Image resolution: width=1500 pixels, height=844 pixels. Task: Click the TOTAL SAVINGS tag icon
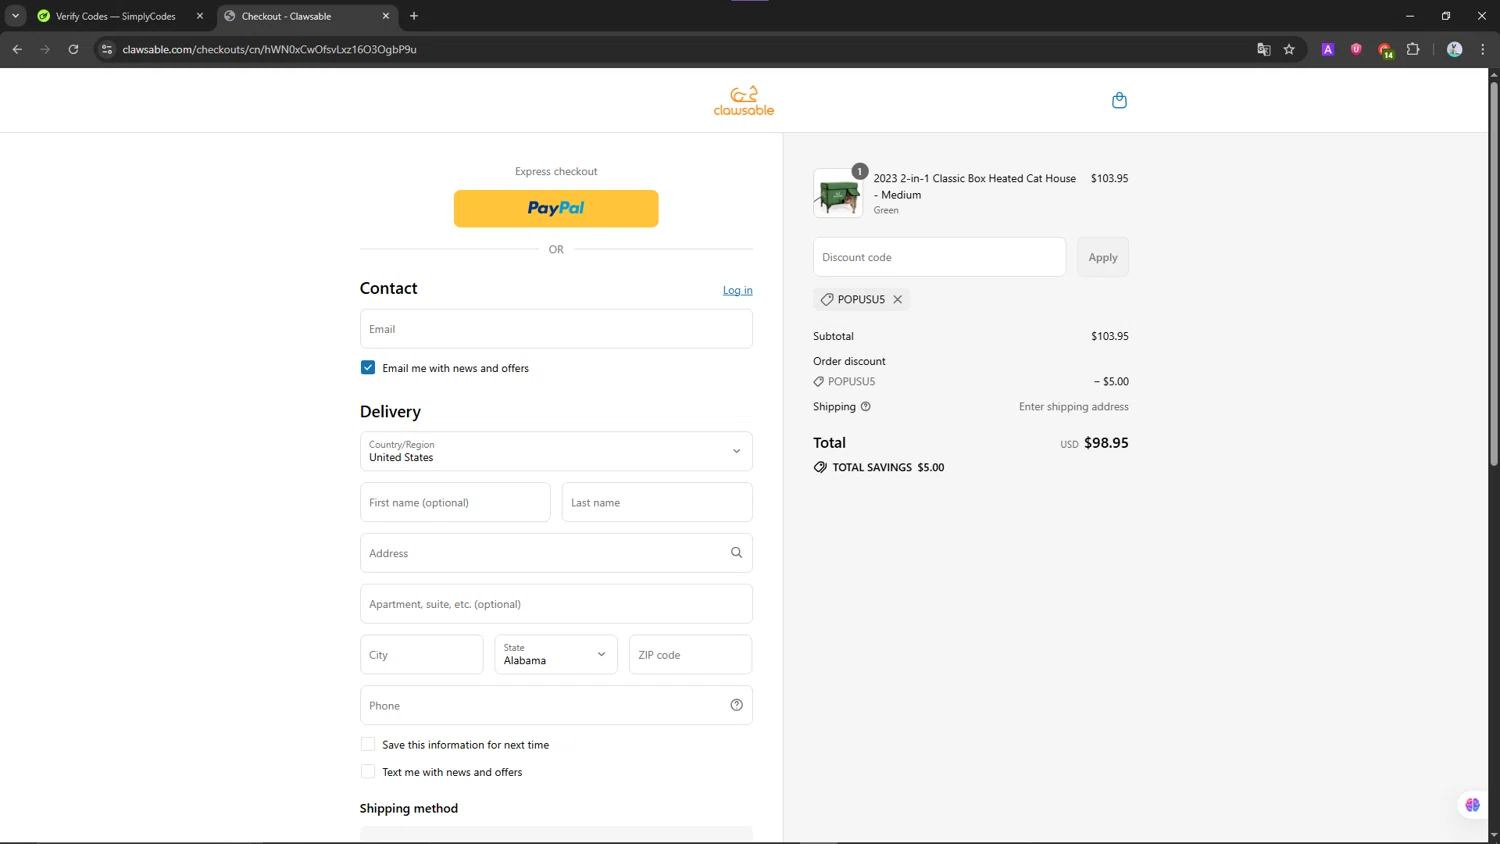(x=820, y=467)
